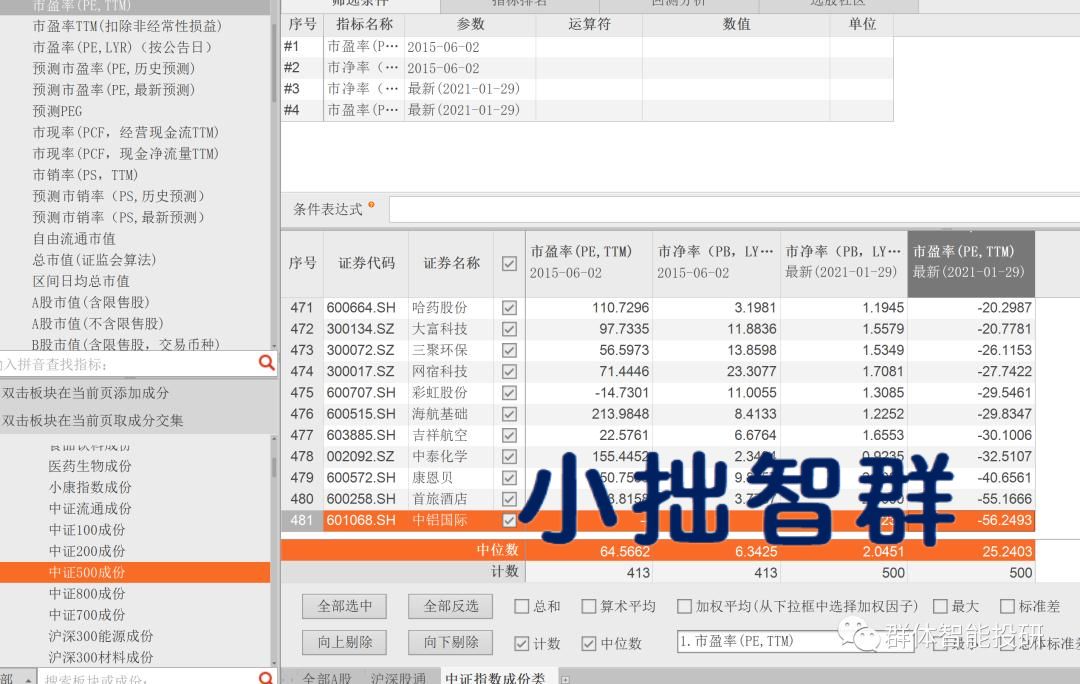Select the 预测PEG indicator in the list
1080x684 pixels.
tap(57, 111)
